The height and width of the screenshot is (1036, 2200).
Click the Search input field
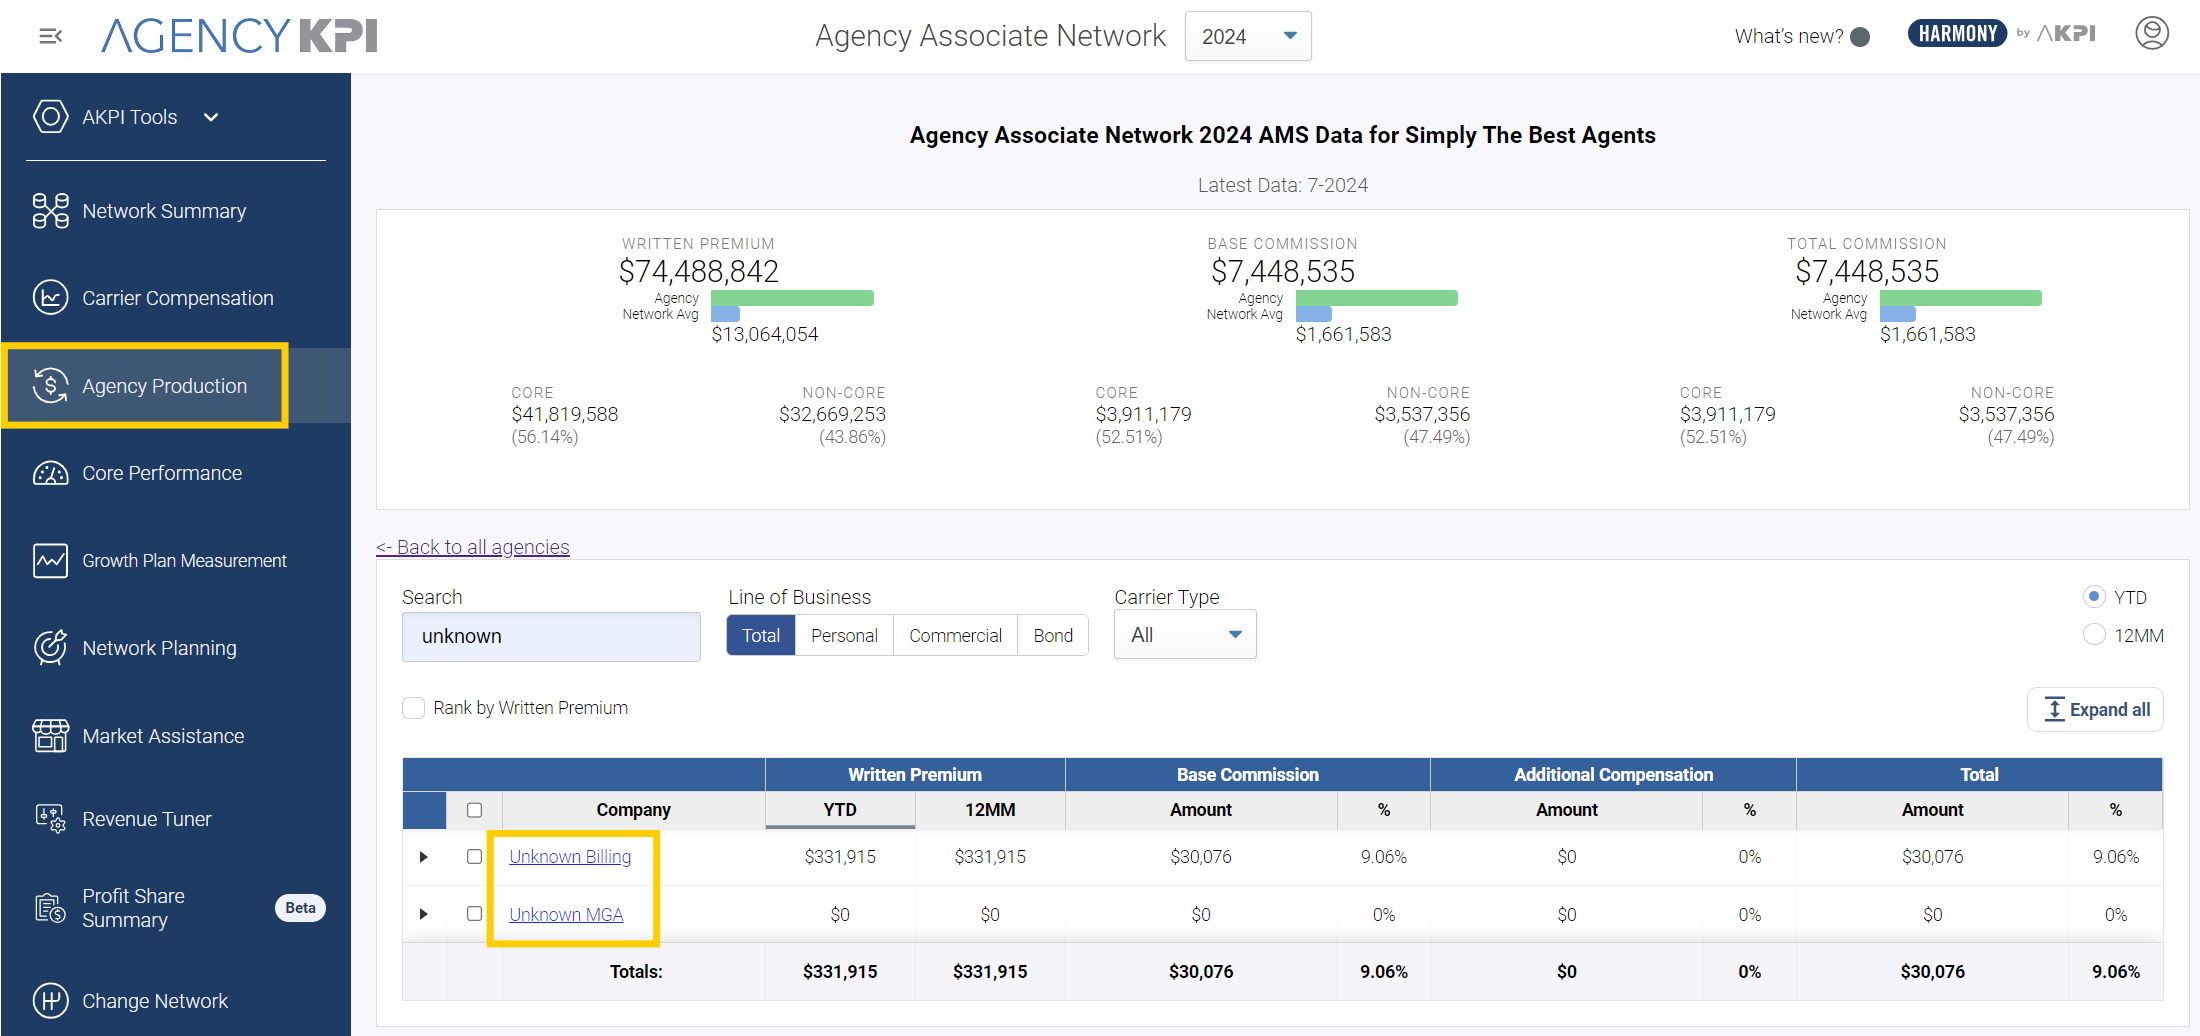[x=551, y=637]
